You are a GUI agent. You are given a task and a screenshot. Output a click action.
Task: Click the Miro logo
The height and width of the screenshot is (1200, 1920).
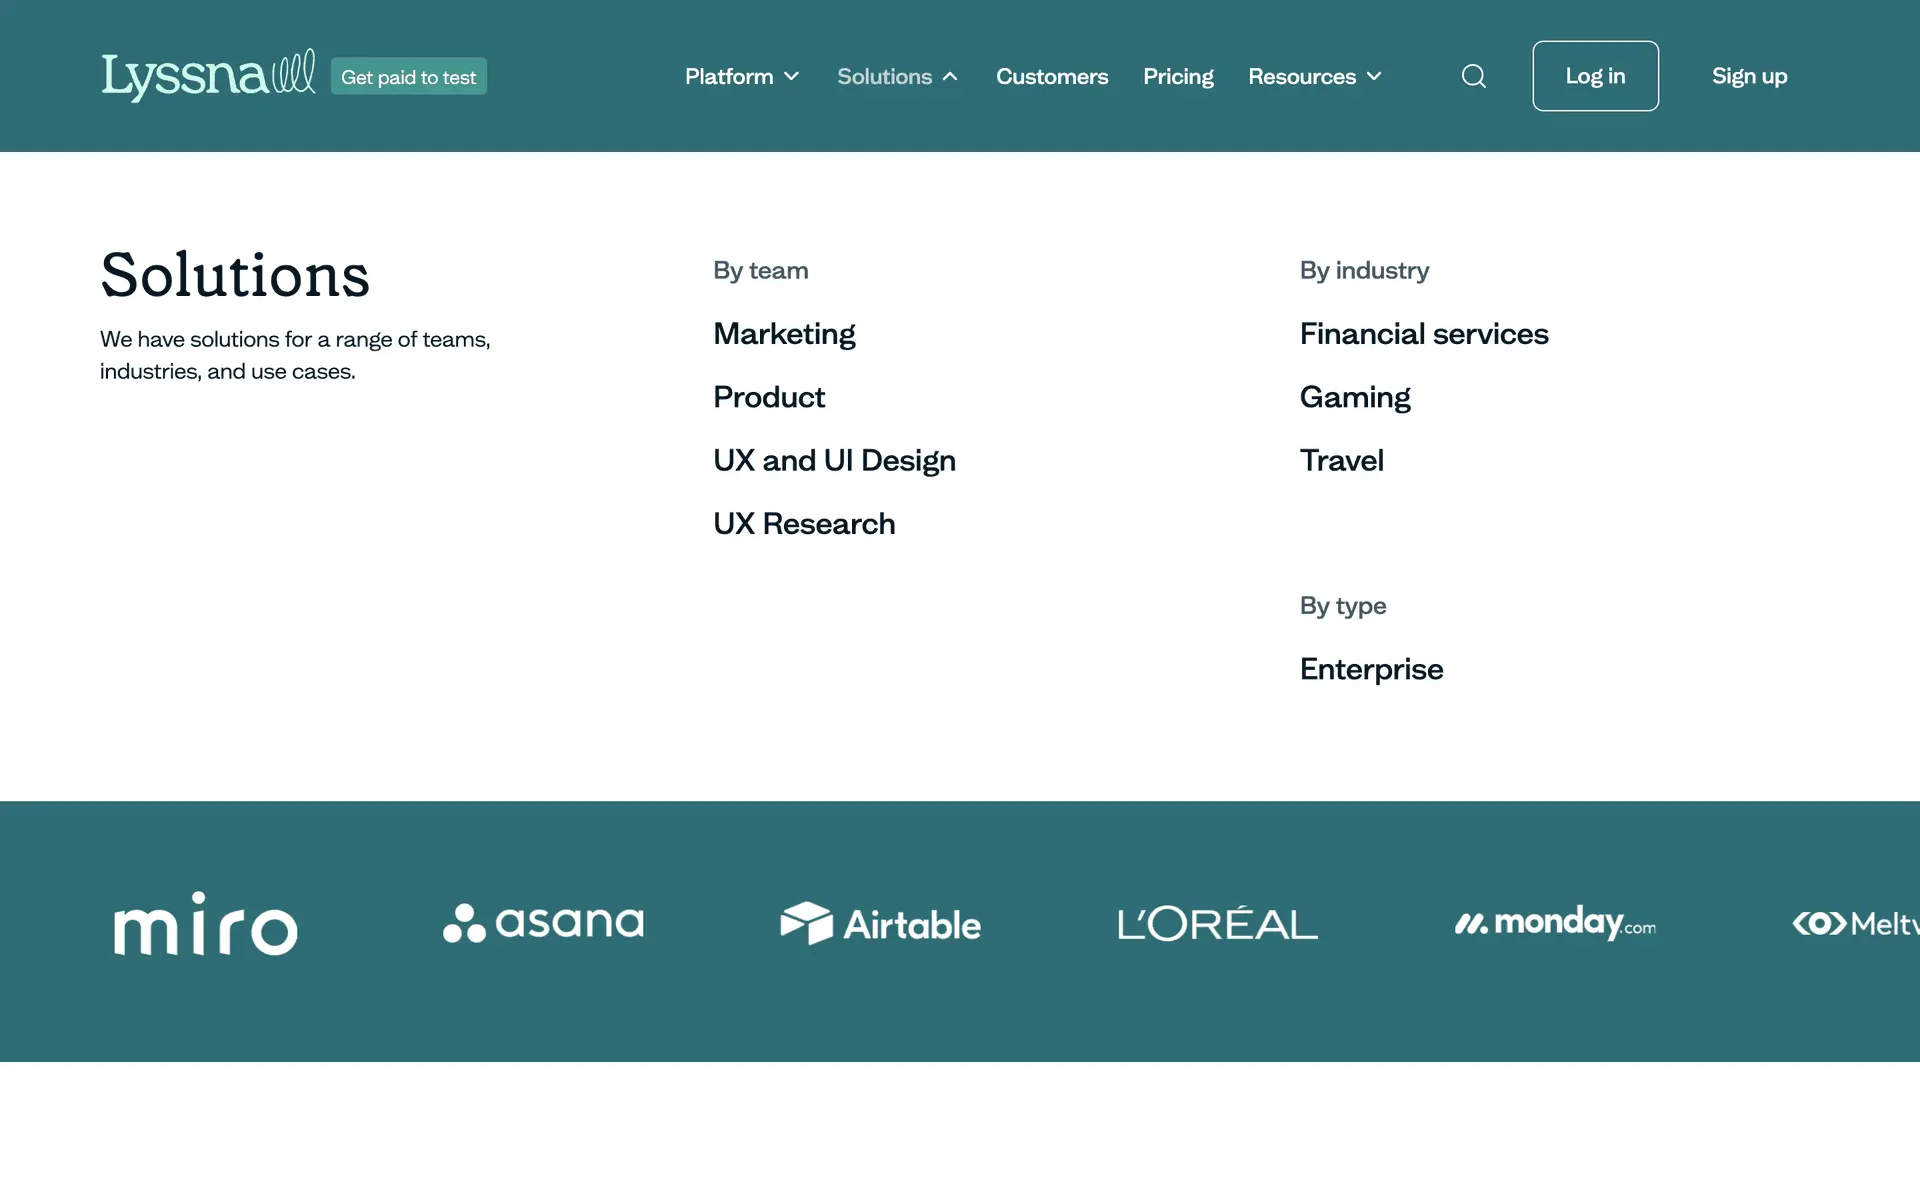pos(205,924)
